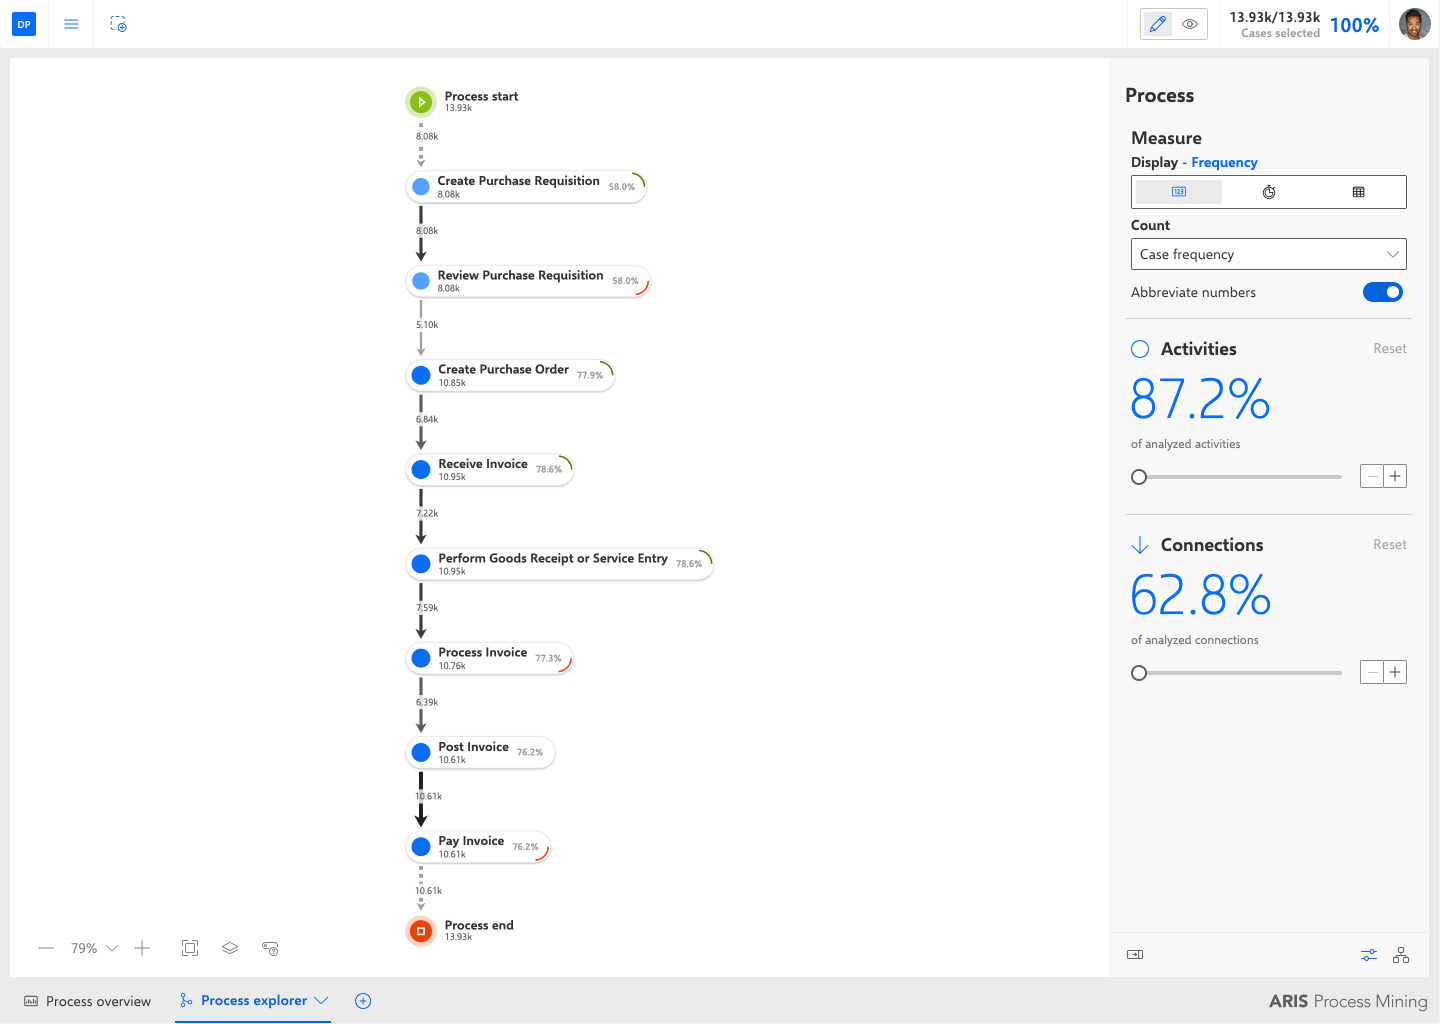Click the 7.22k connection label
Image resolution: width=1440 pixels, height=1024 pixels.
(427, 514)
